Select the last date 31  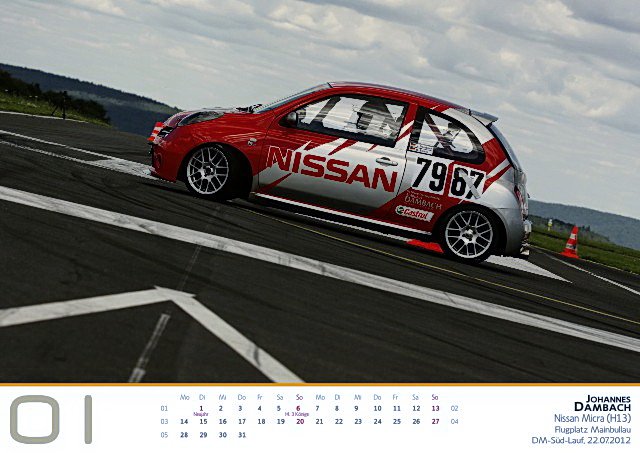click(x=242, y=435)
